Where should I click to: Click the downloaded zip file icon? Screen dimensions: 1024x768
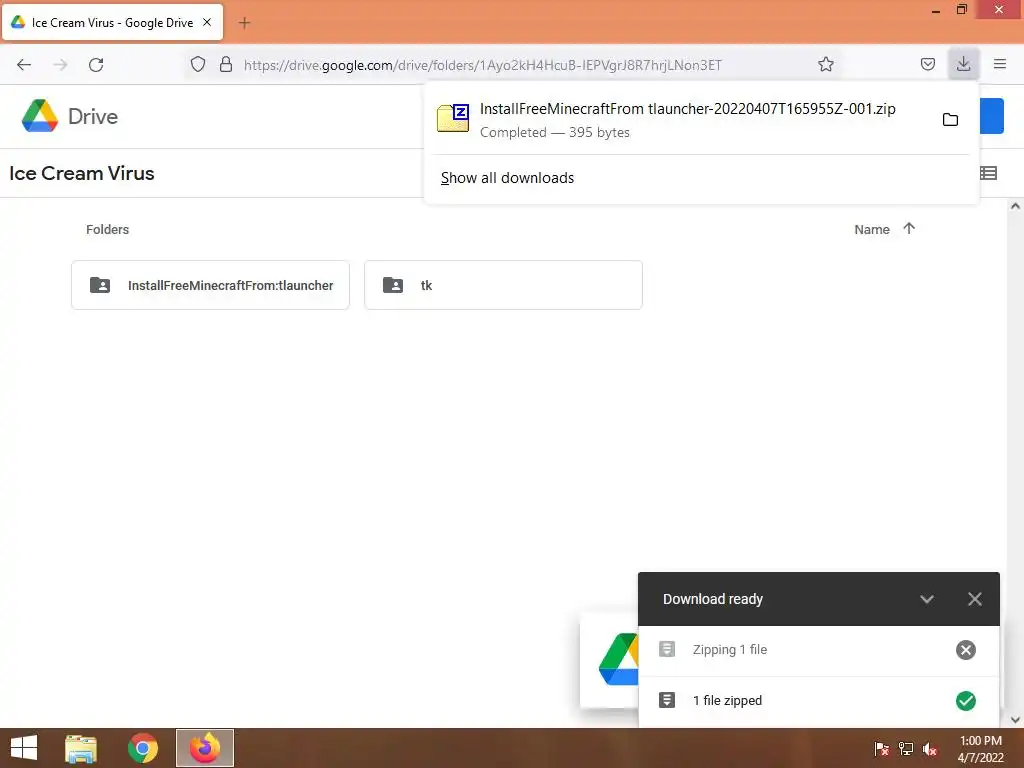pos(453,118)
